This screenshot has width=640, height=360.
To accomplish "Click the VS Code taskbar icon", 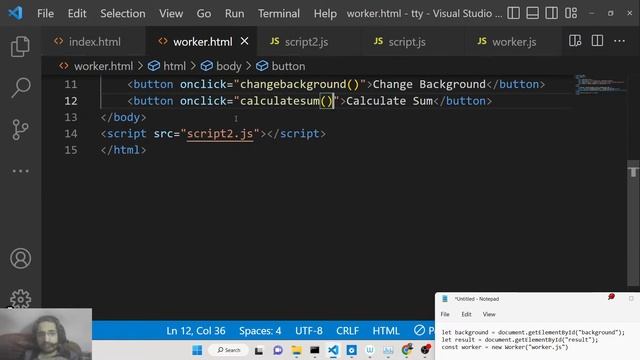I will (333, 350).
